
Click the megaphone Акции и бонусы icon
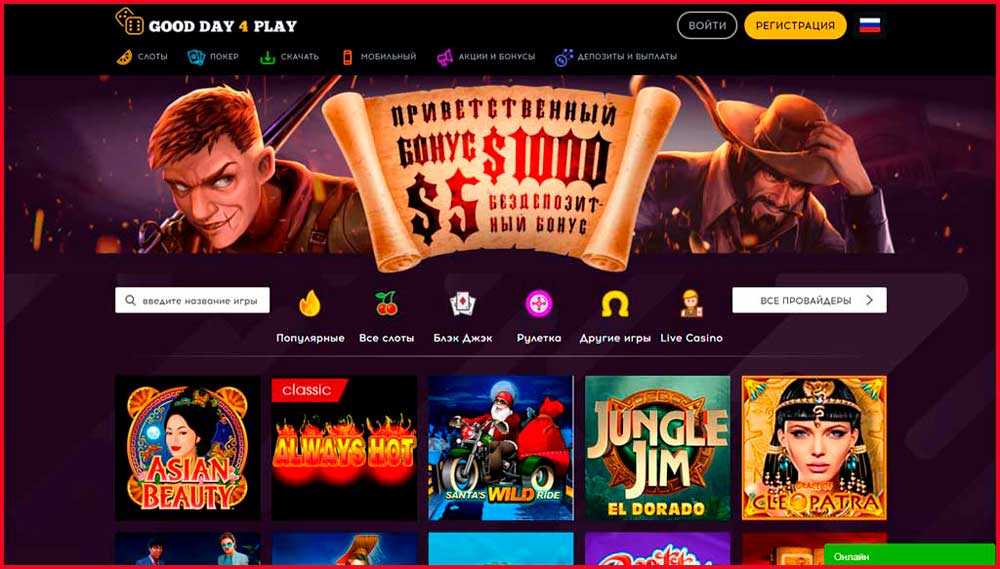445,57
